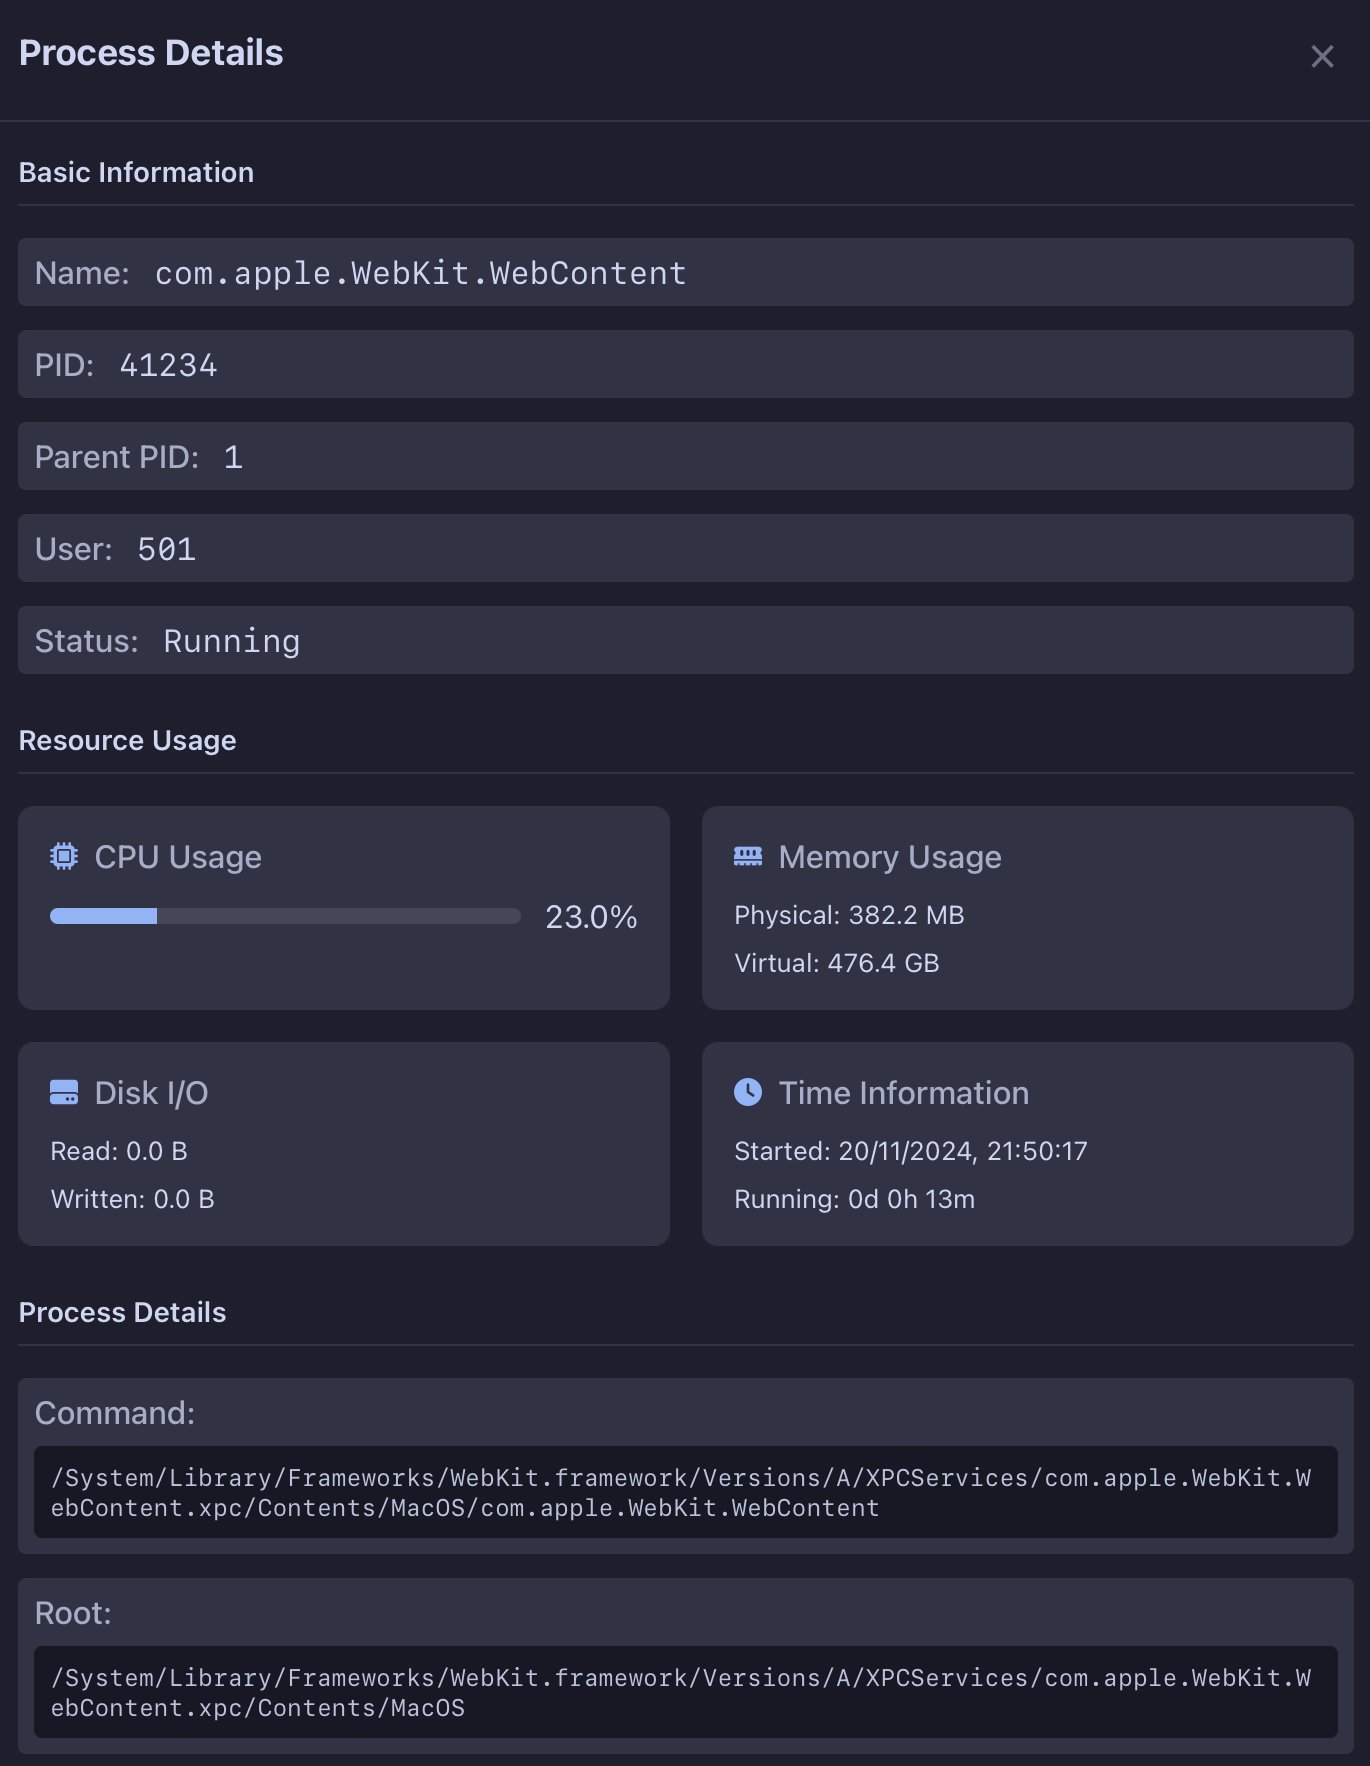The width and height of the screenshot is (1370, 1766).
Task: Click the Running status row
Action: pyautogui.click(x=685, y=641)
